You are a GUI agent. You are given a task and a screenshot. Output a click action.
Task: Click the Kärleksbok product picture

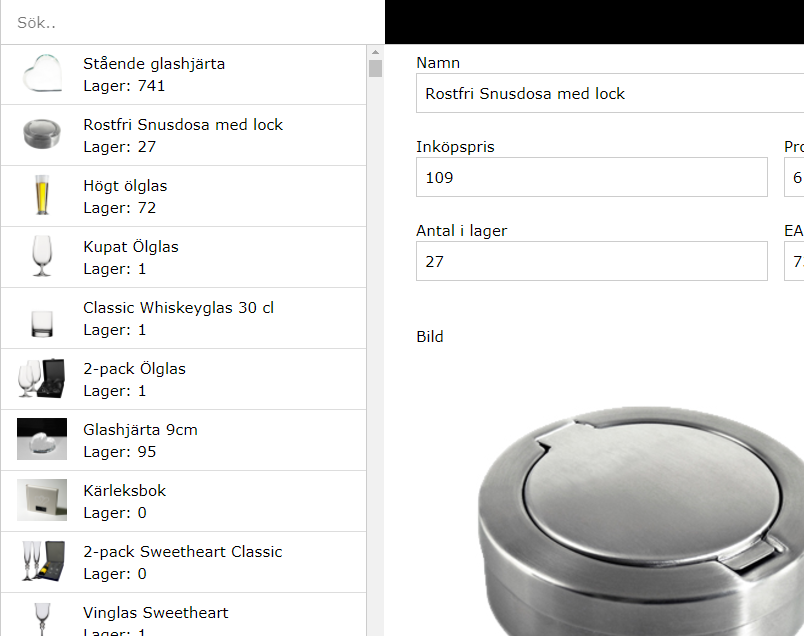coord(42,500)
